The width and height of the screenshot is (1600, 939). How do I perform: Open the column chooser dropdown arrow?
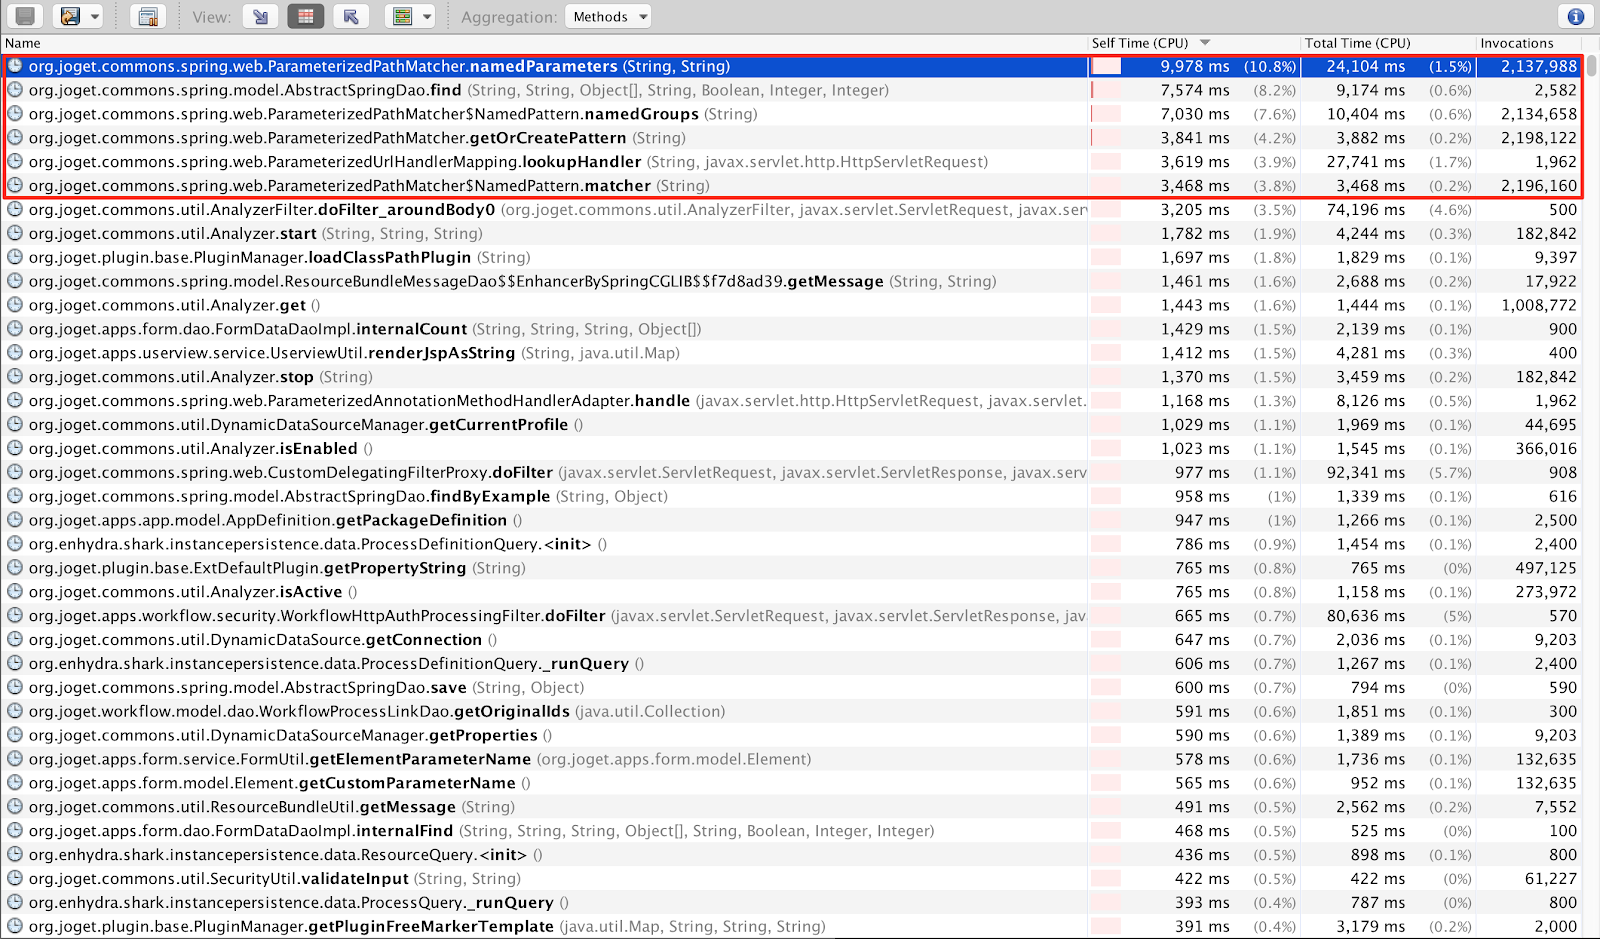point(427,16)
